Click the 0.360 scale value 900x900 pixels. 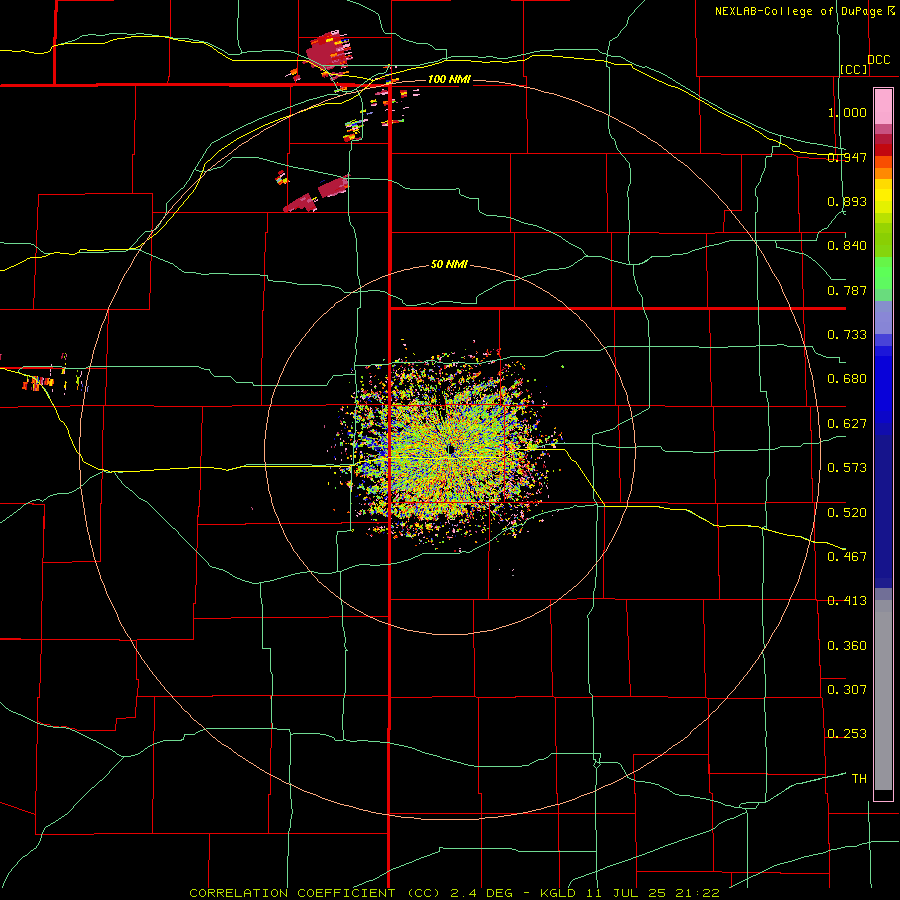847,646
